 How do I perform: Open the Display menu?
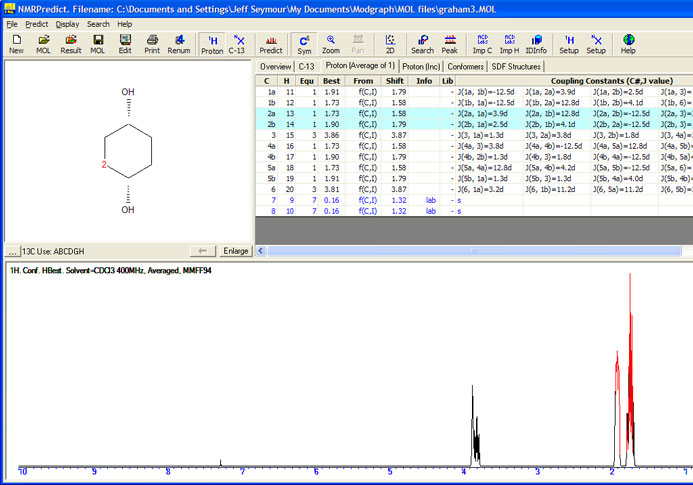pos(67,23)
